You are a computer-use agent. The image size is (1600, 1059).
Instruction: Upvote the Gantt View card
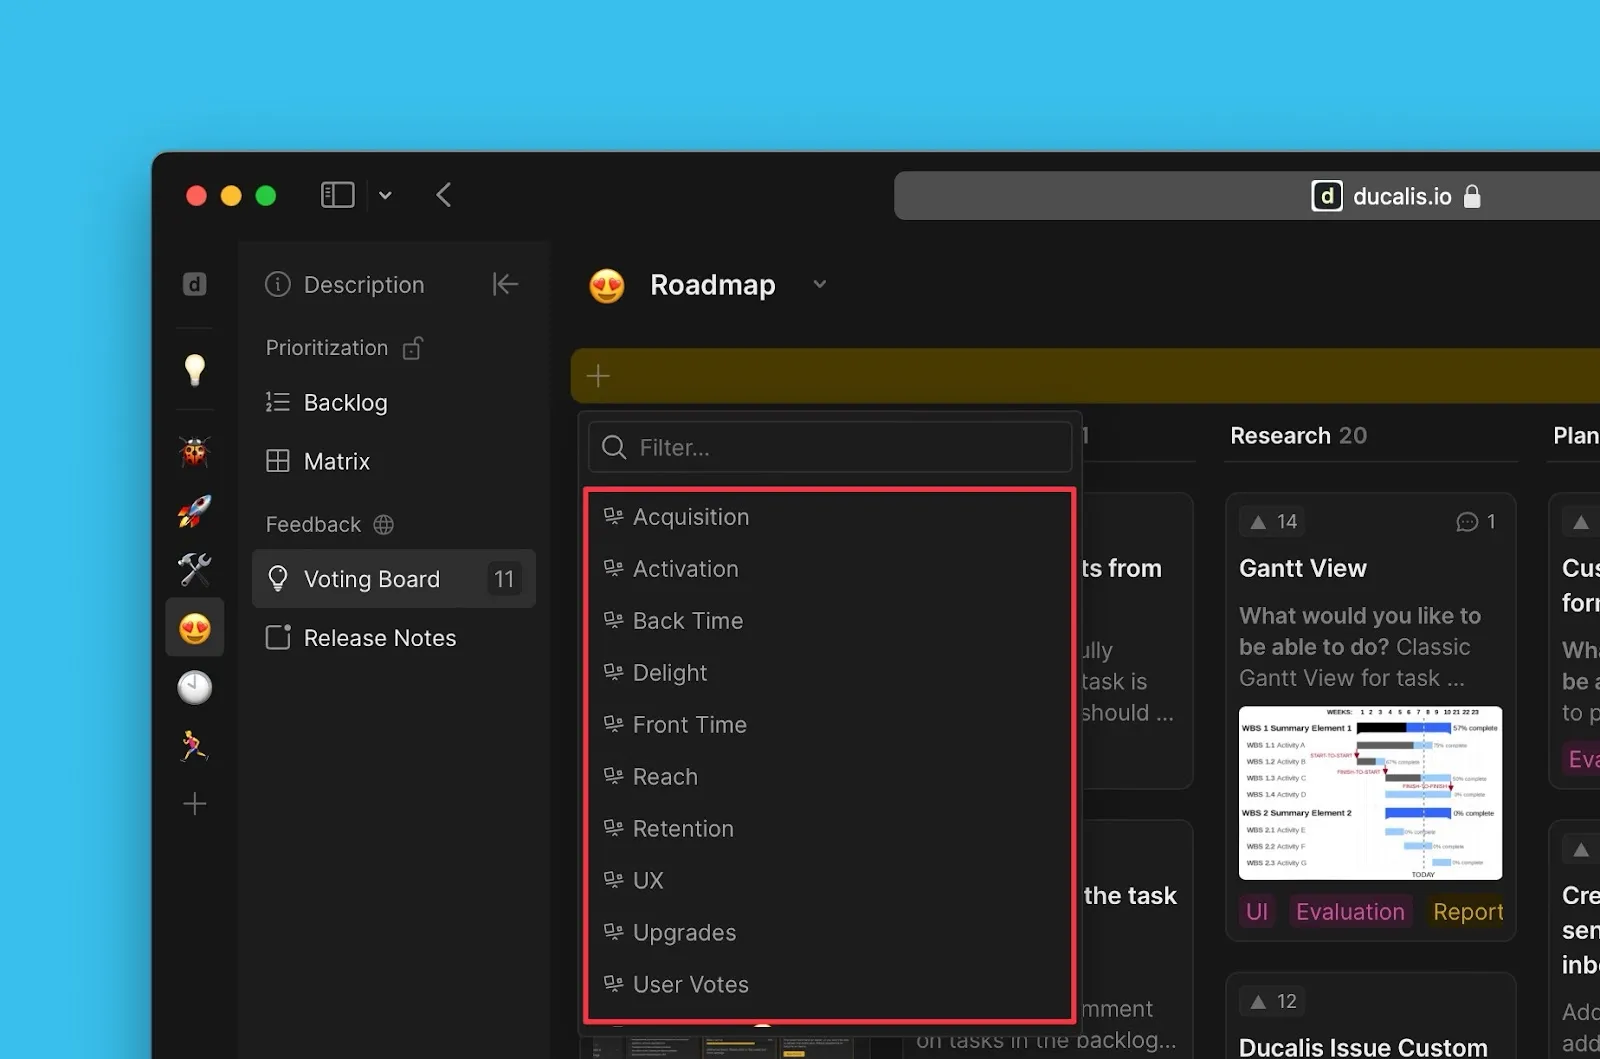pyautogui.click(x=1259, y=522)
